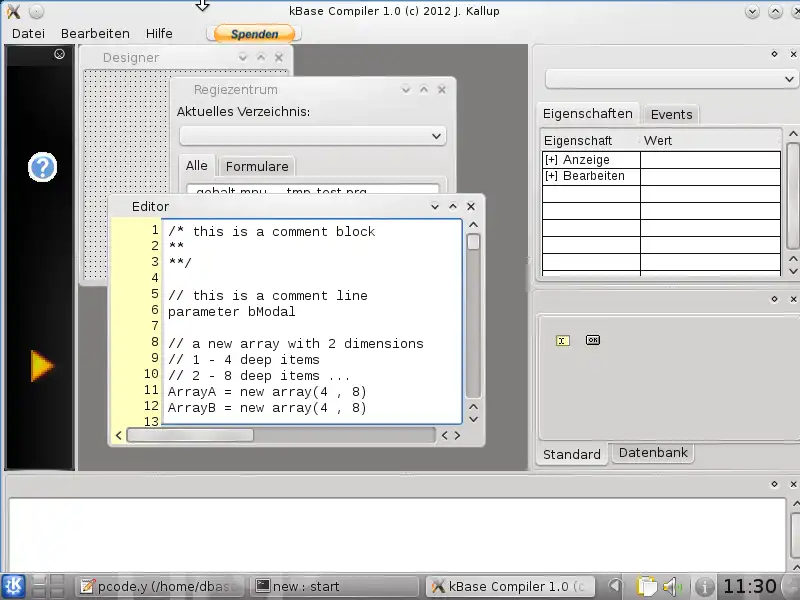Screen dimensions: 800x600
Task: Click the yellow run arrow icon
Action: click(x=42, y=365)
